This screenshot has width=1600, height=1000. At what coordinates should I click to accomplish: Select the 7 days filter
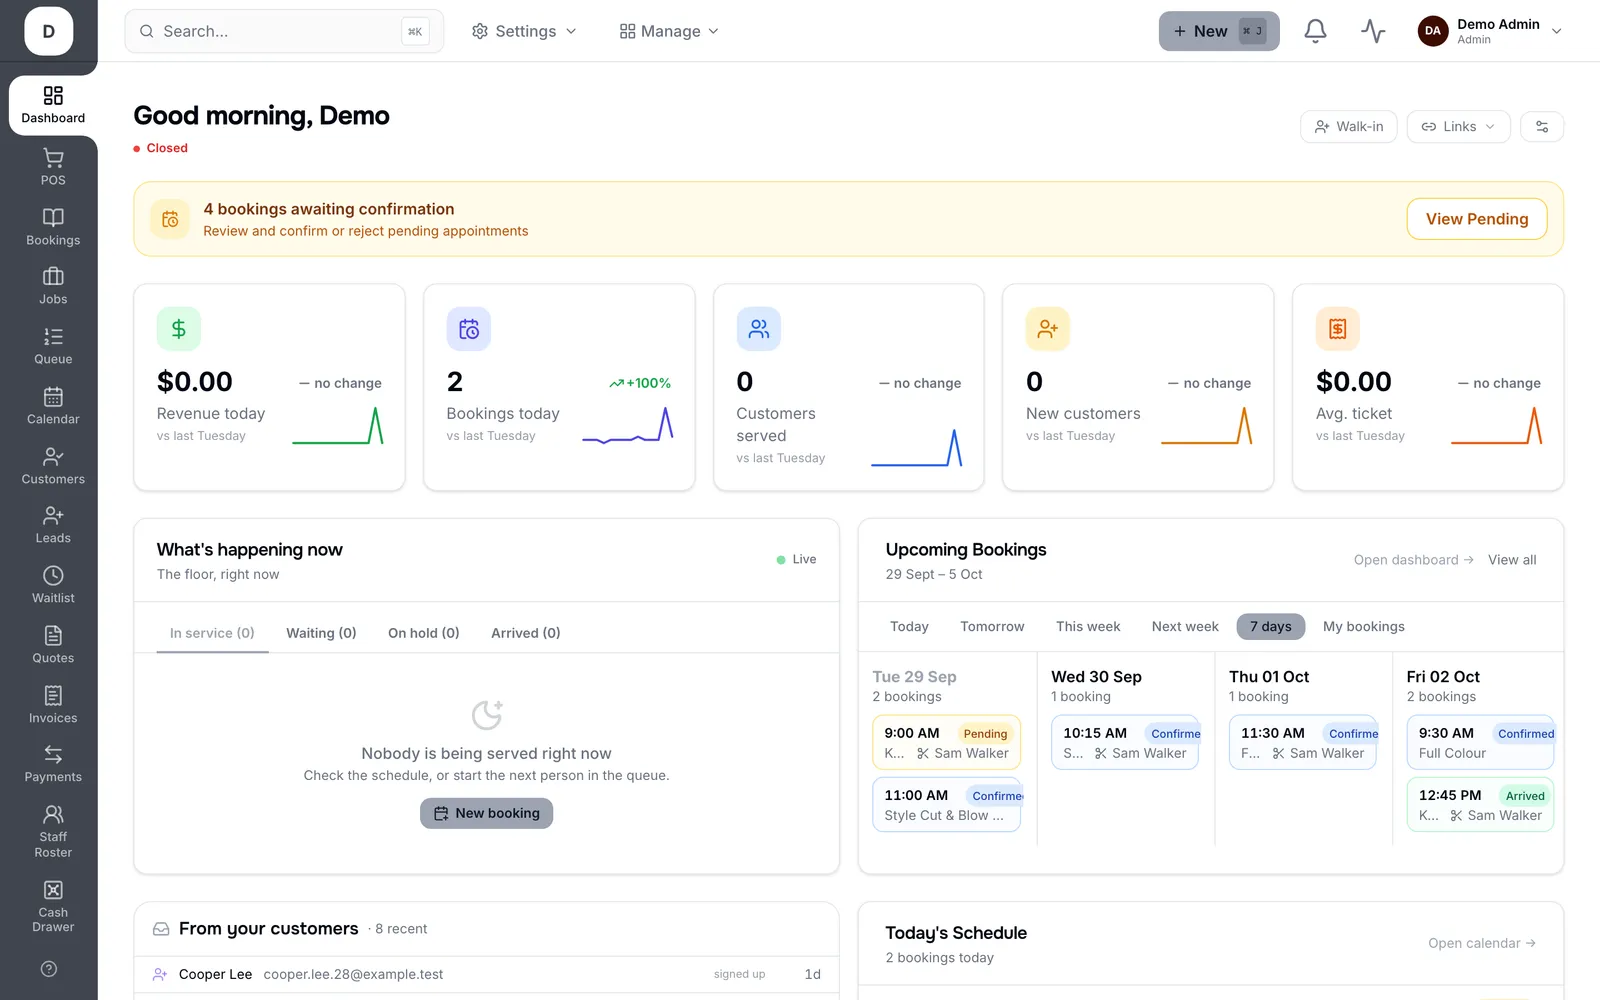pos(1270,627)
